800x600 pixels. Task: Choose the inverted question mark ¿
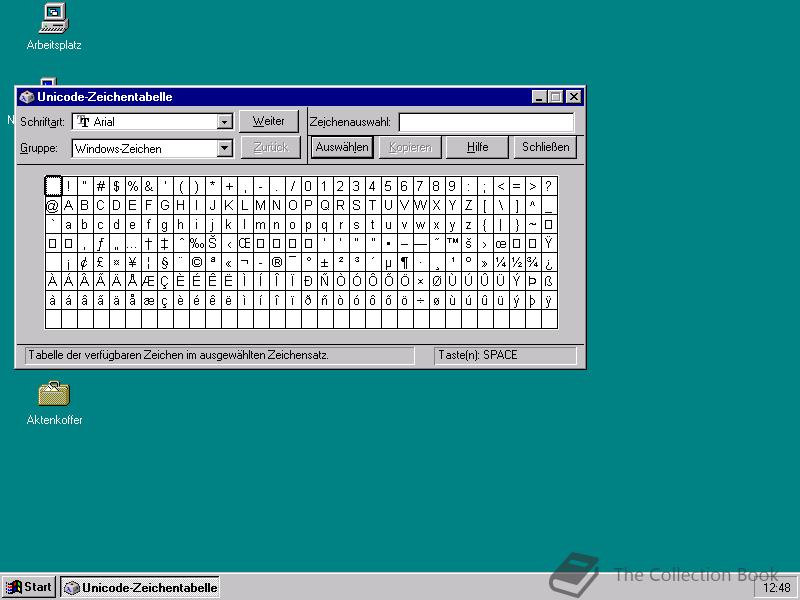548,263
